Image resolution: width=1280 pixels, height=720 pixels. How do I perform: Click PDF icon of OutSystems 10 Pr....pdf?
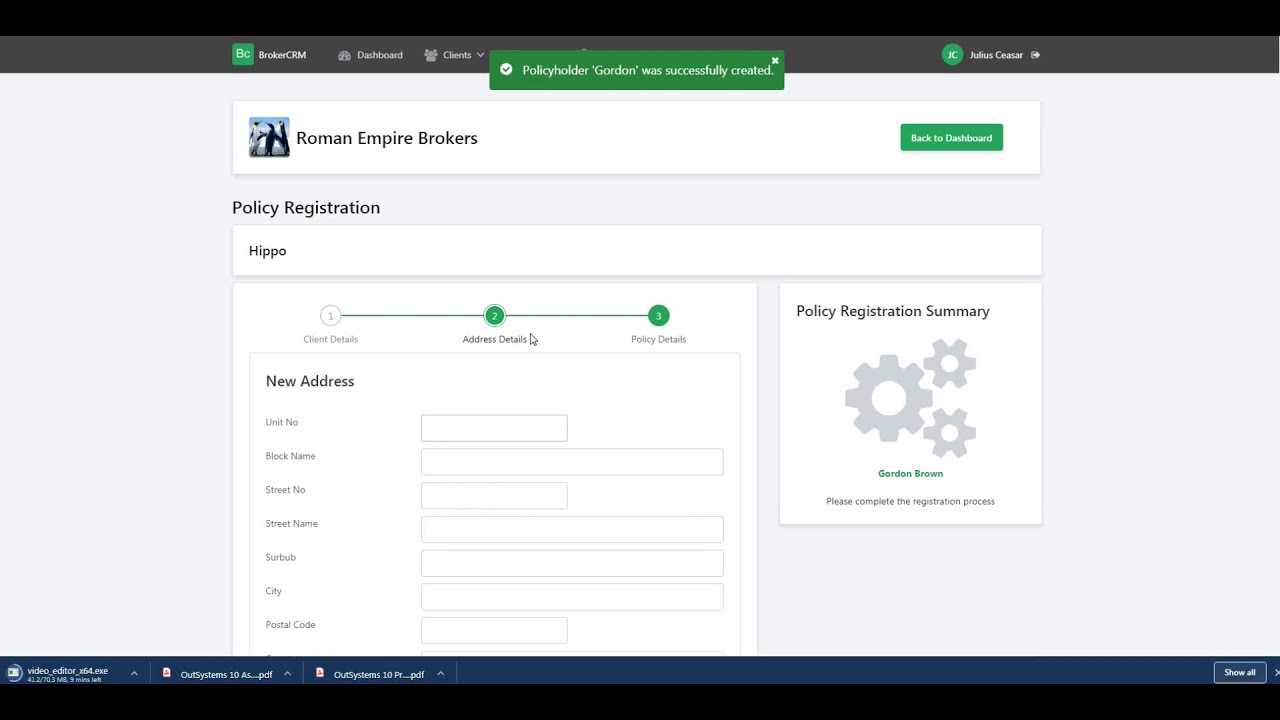pos(320,674)
